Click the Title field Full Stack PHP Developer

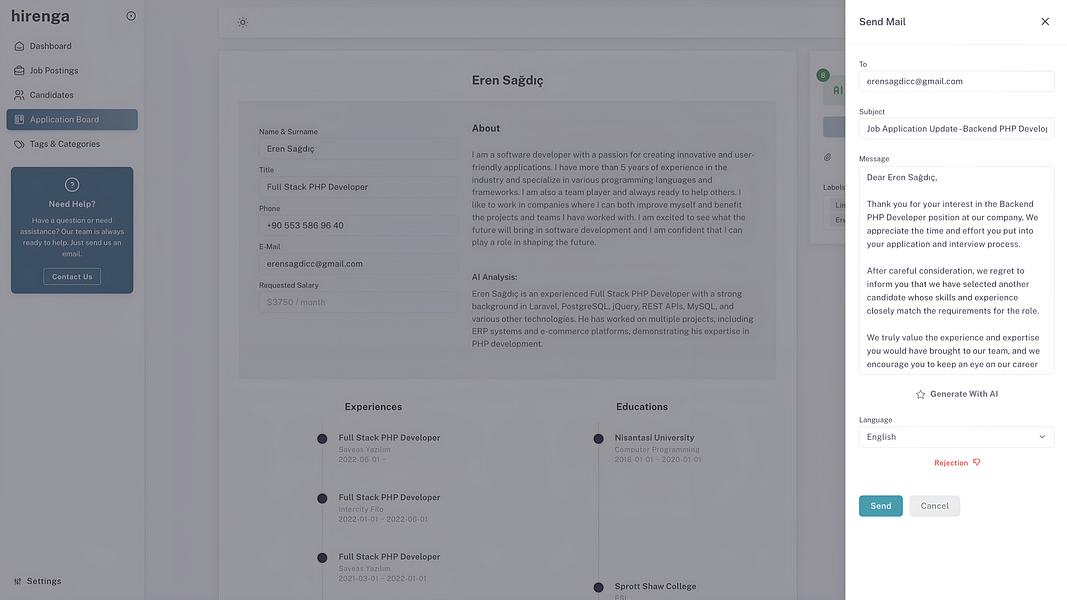pos(359,187)
